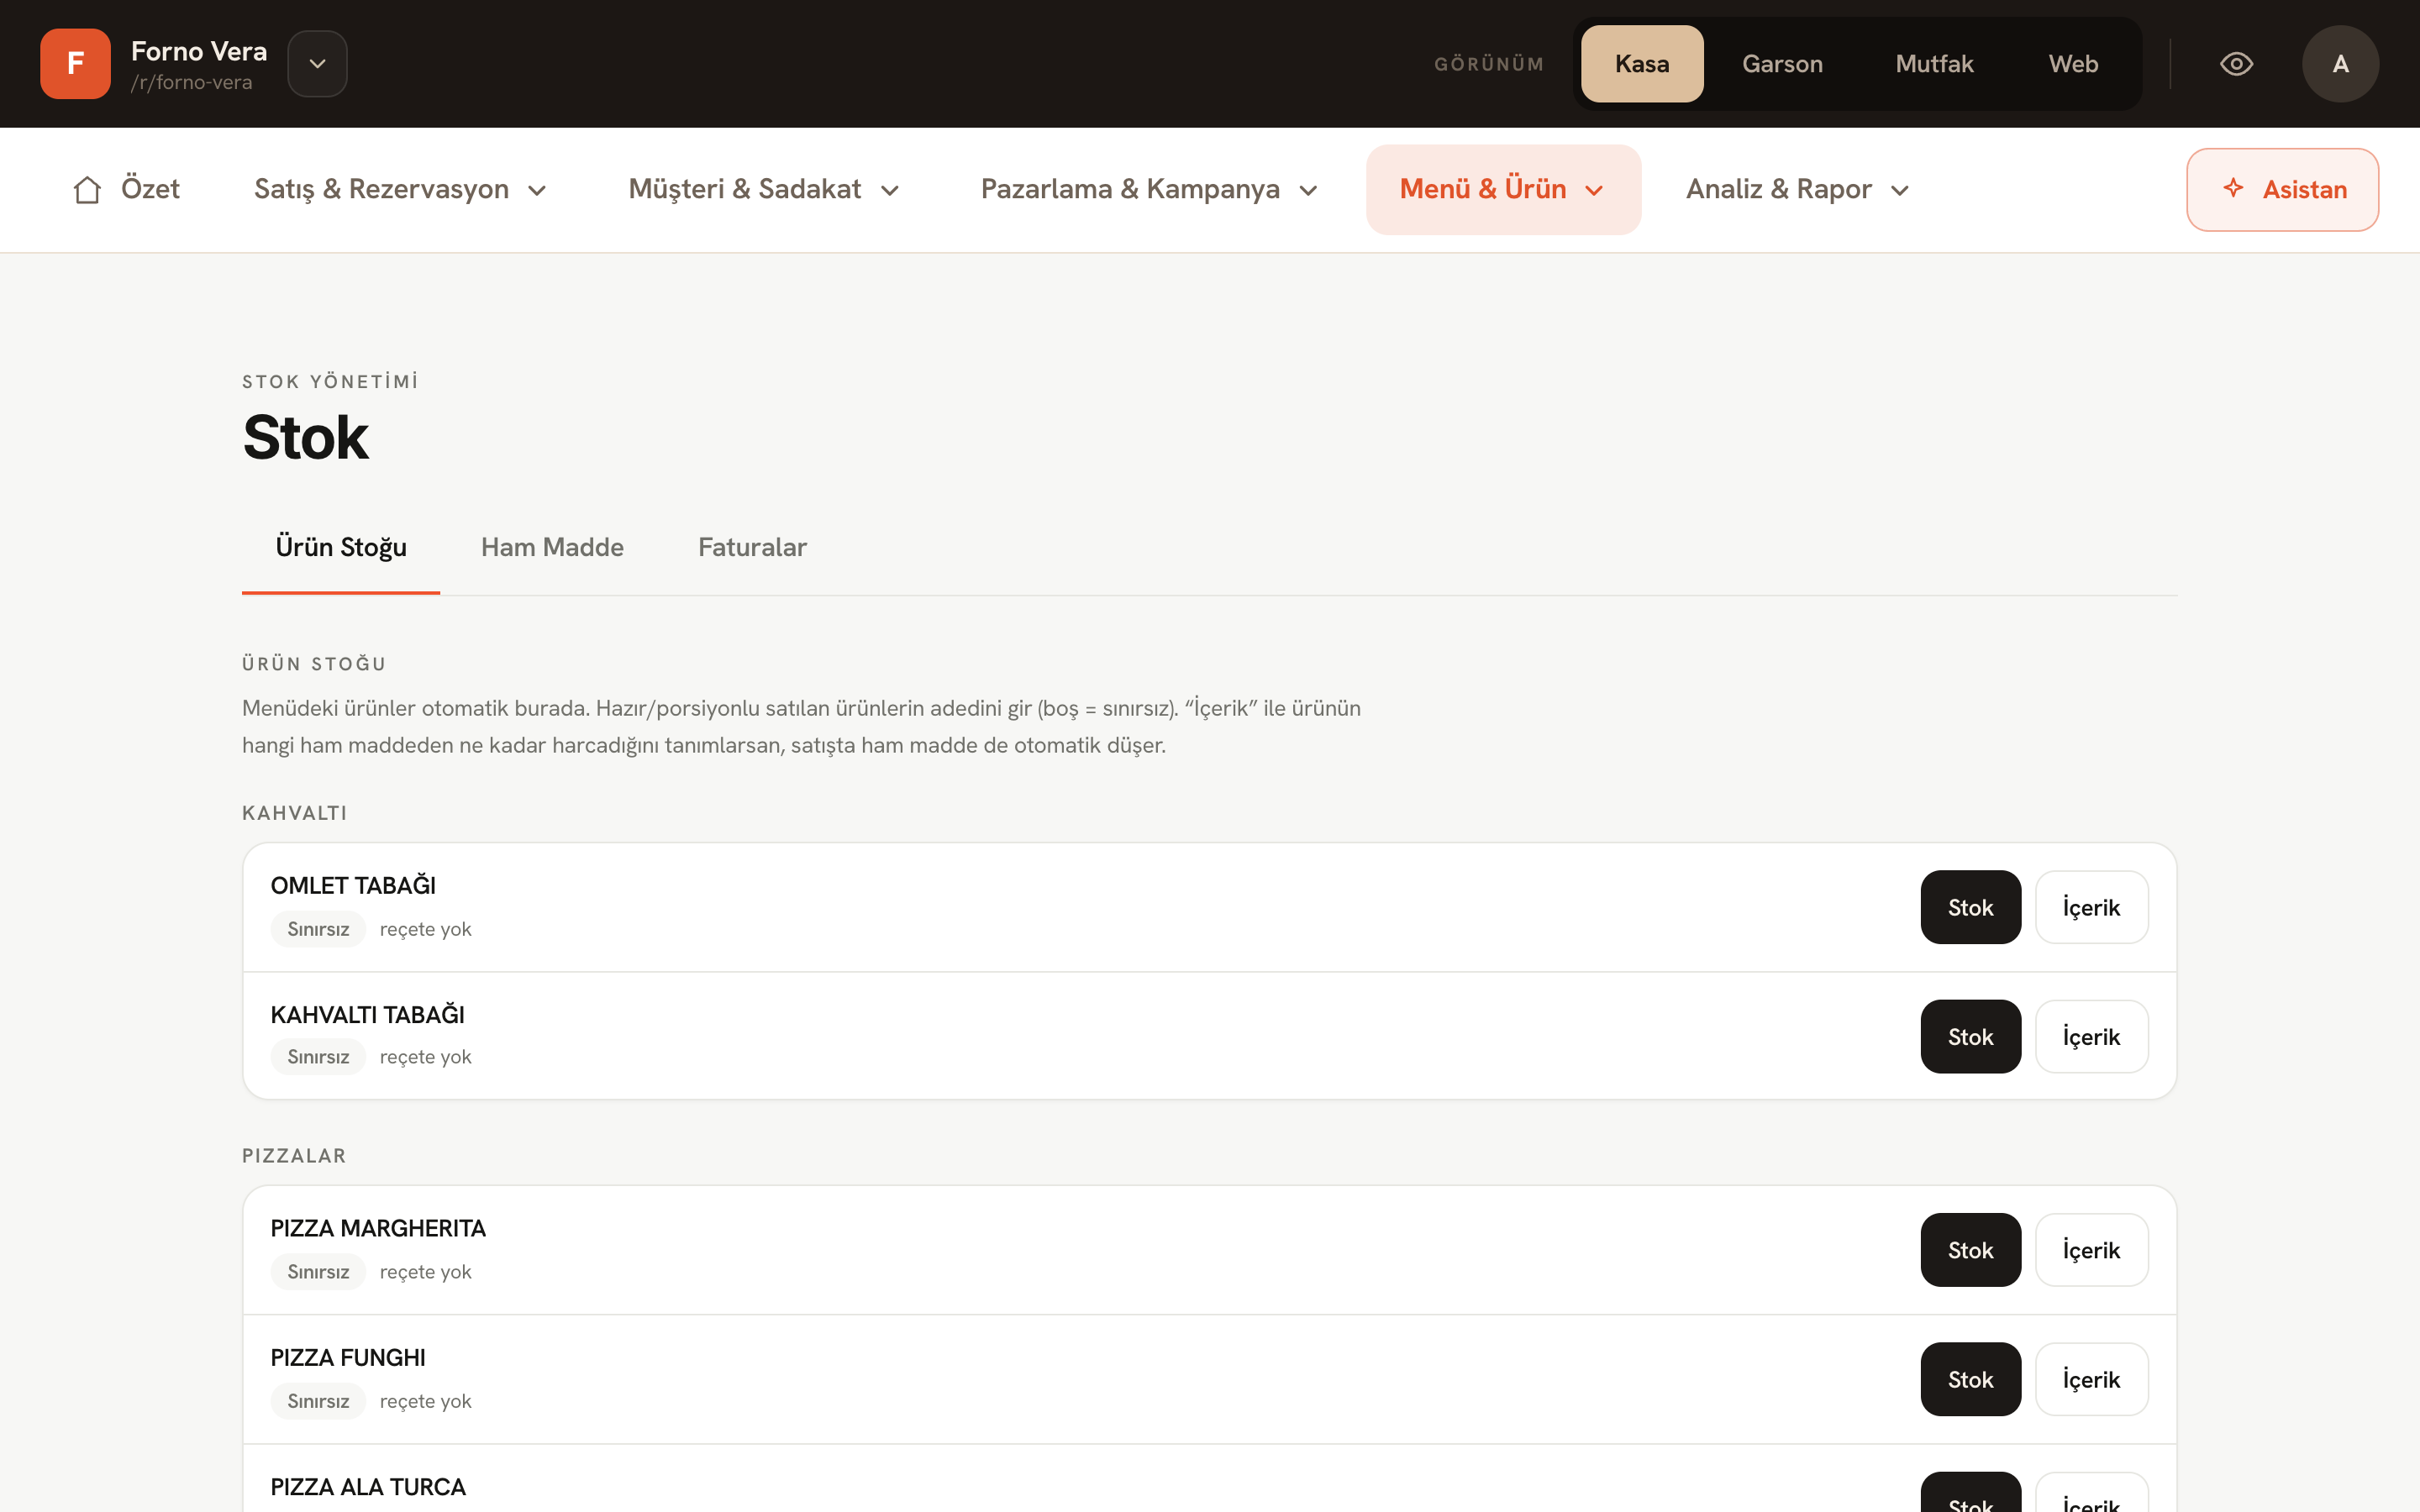The height and width of the screenshot is (1512, 2420).
Task: Click Sınırsız badge under PIZZA FUNGHI
Action: [318, 1401]
